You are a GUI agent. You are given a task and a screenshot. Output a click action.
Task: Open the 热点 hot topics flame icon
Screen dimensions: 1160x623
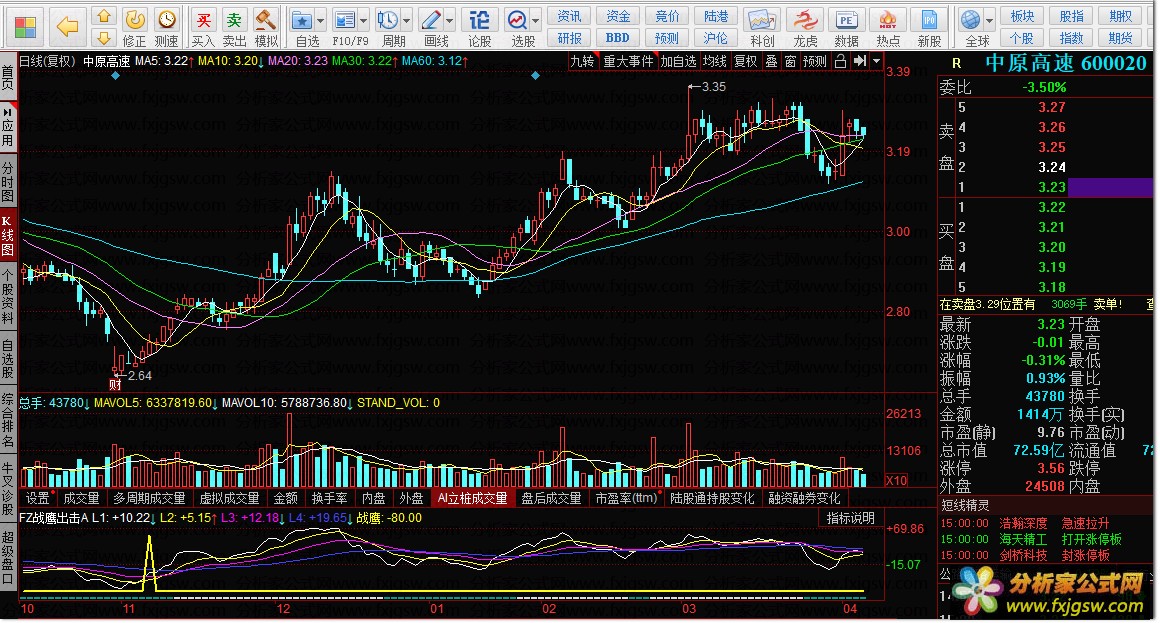pos(888,20)
